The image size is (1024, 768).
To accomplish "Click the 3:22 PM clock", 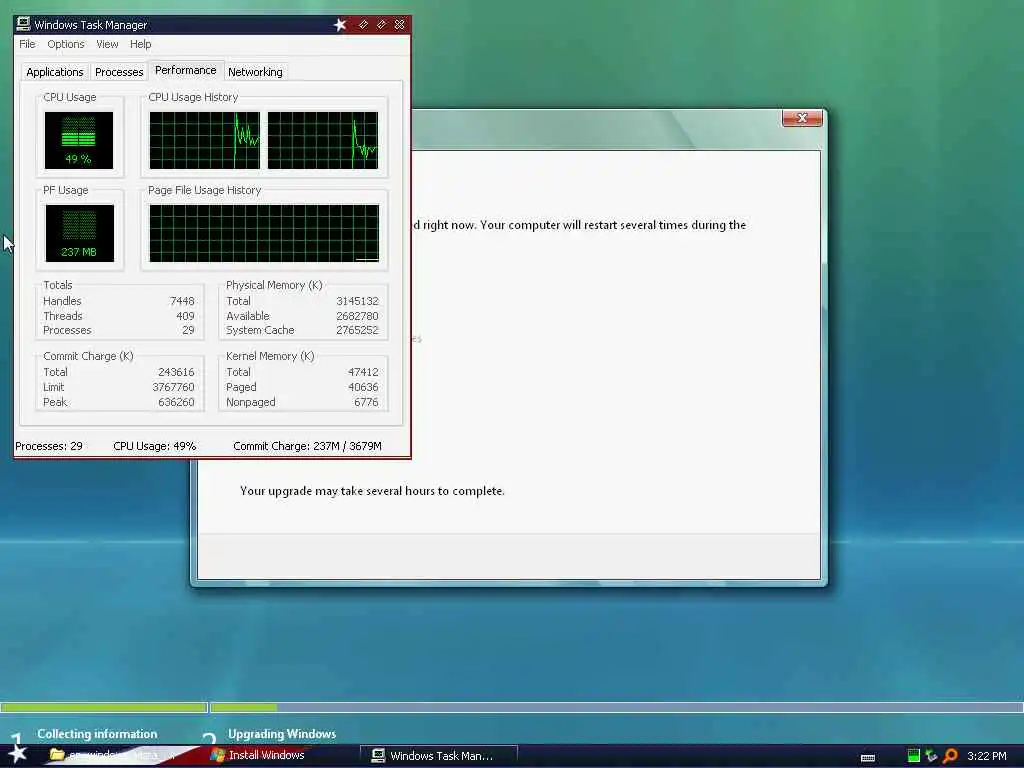I will tap(986, 756).
